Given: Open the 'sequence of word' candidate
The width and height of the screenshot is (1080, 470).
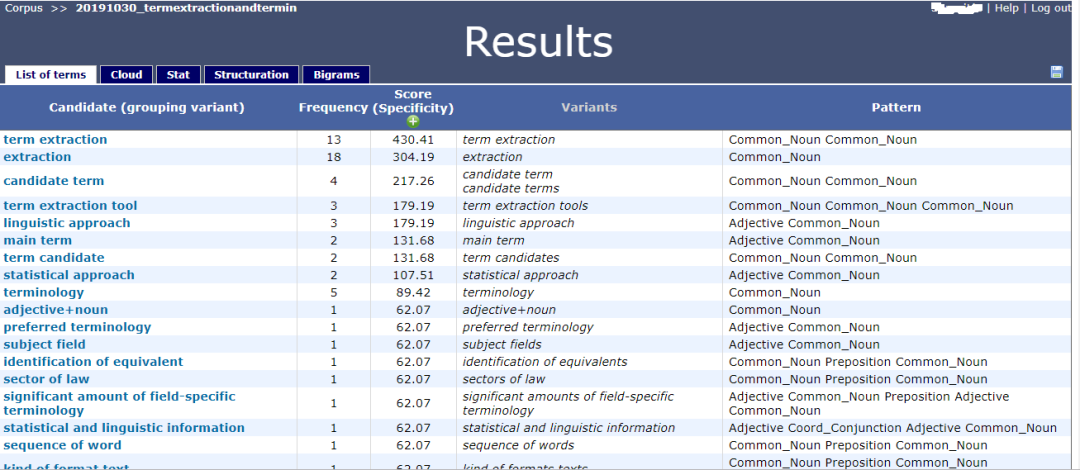Looking at the screenshot, I should click(x=62, y=445).
